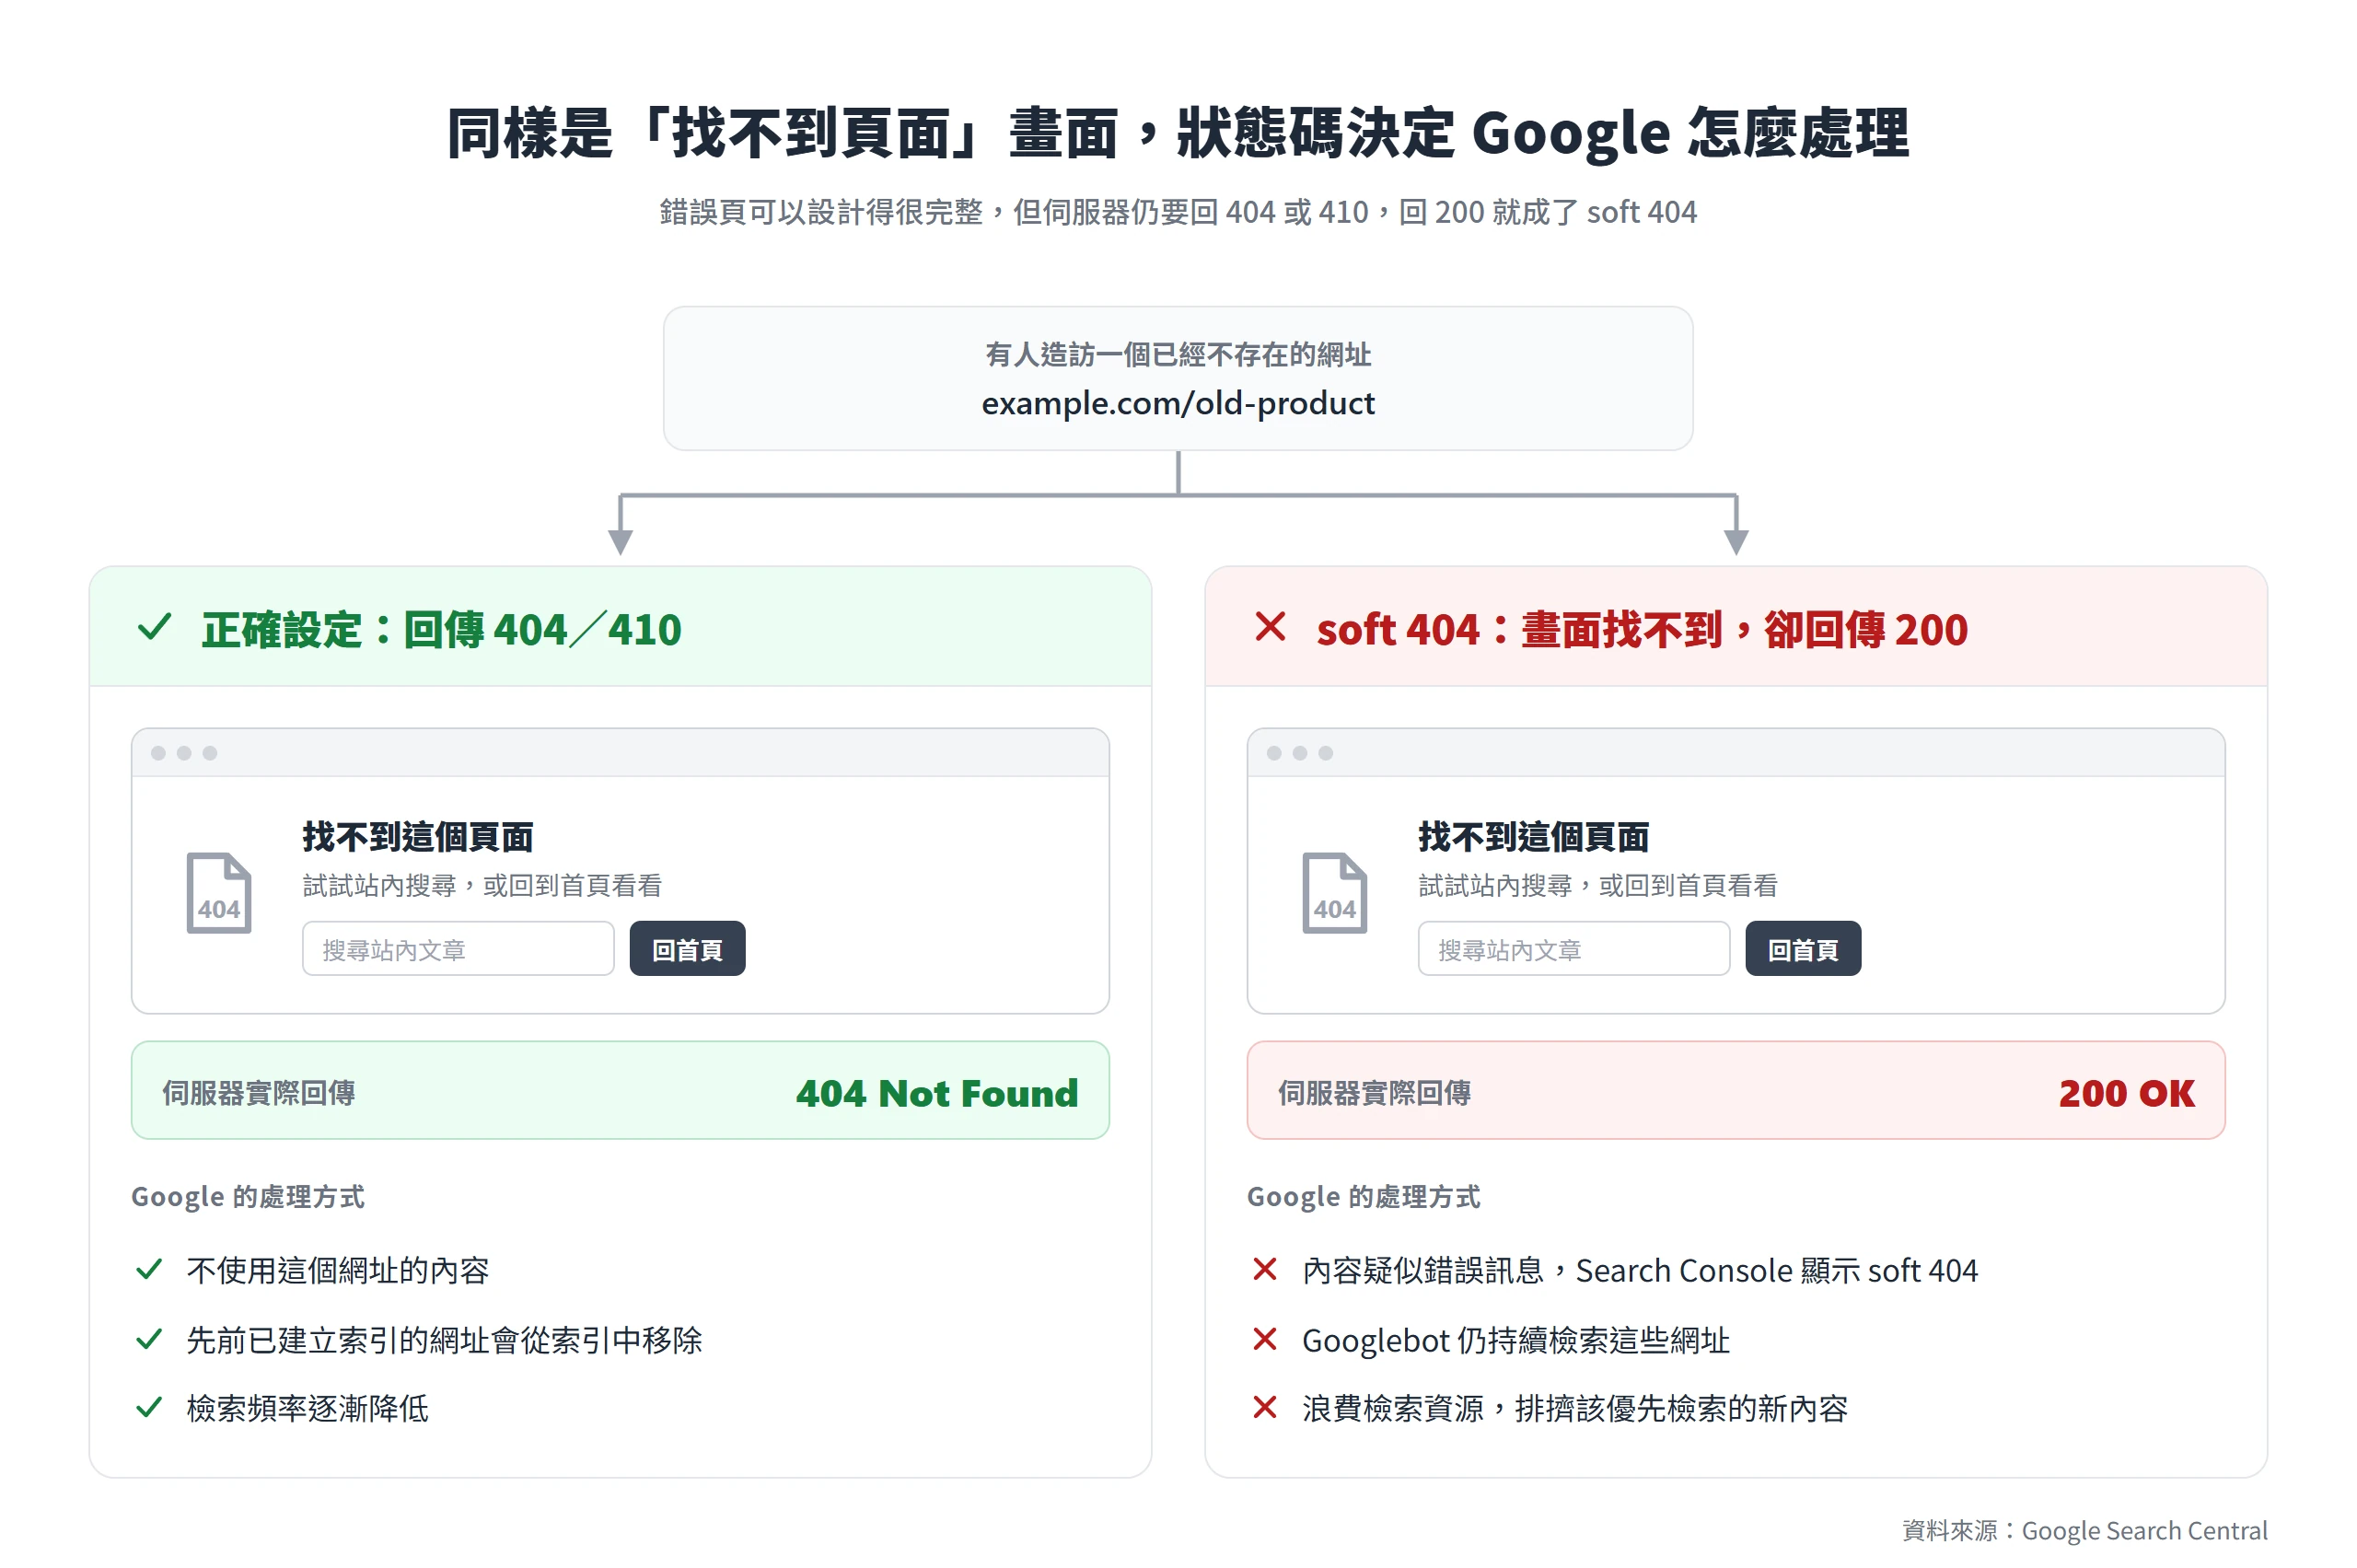Screen dimensions: 2357x1568
Task: Click the text Googlebot 仍持續檢索這些網址
Action: pos(1515,1340)
